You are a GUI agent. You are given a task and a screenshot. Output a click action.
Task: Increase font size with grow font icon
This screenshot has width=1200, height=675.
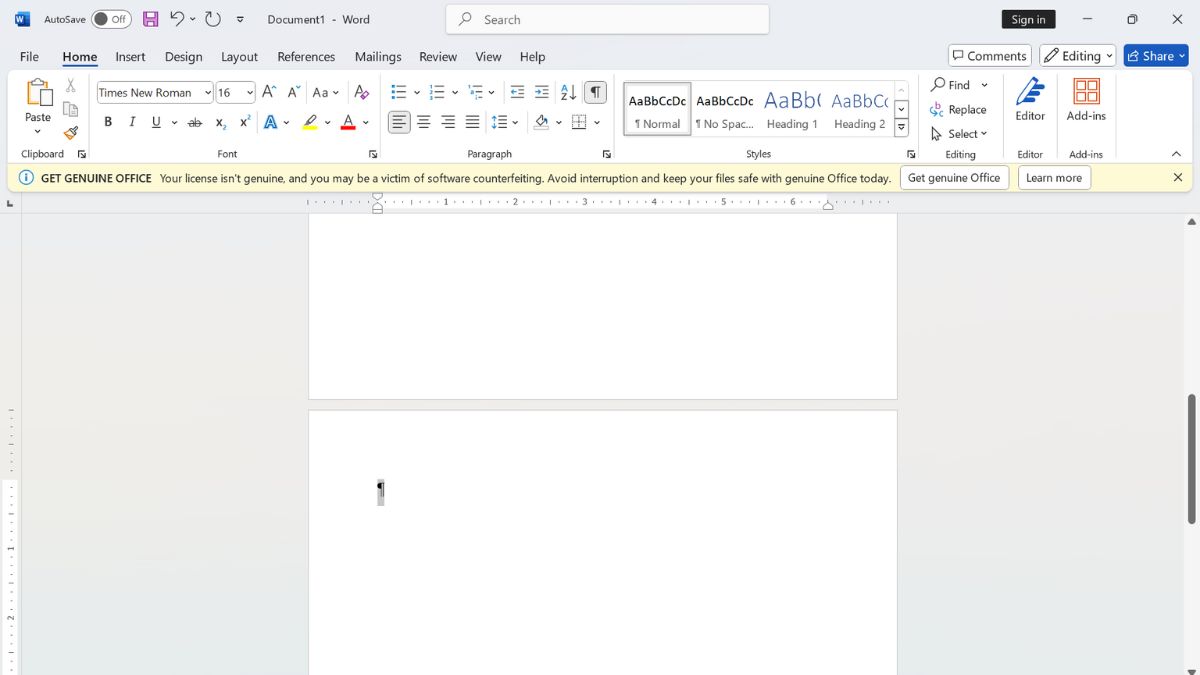pos(269,92)
